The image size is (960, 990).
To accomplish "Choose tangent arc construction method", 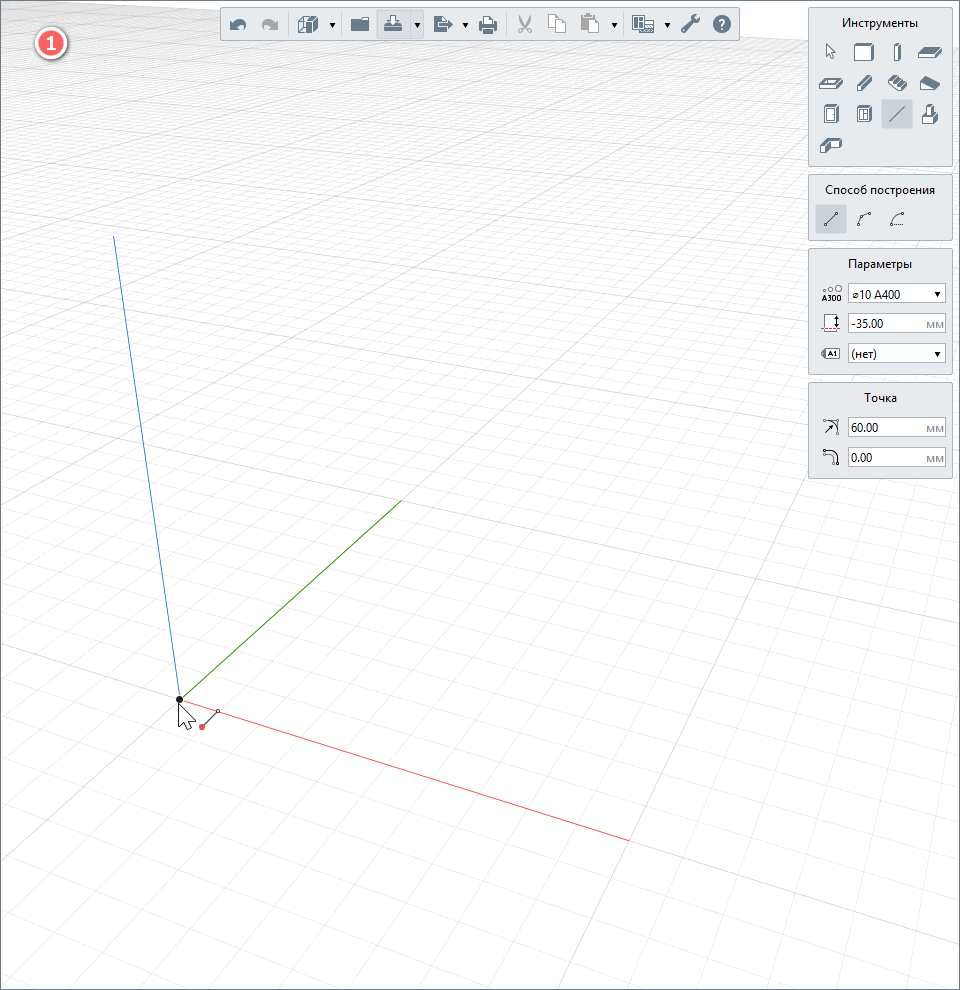I will pos(897,219).
